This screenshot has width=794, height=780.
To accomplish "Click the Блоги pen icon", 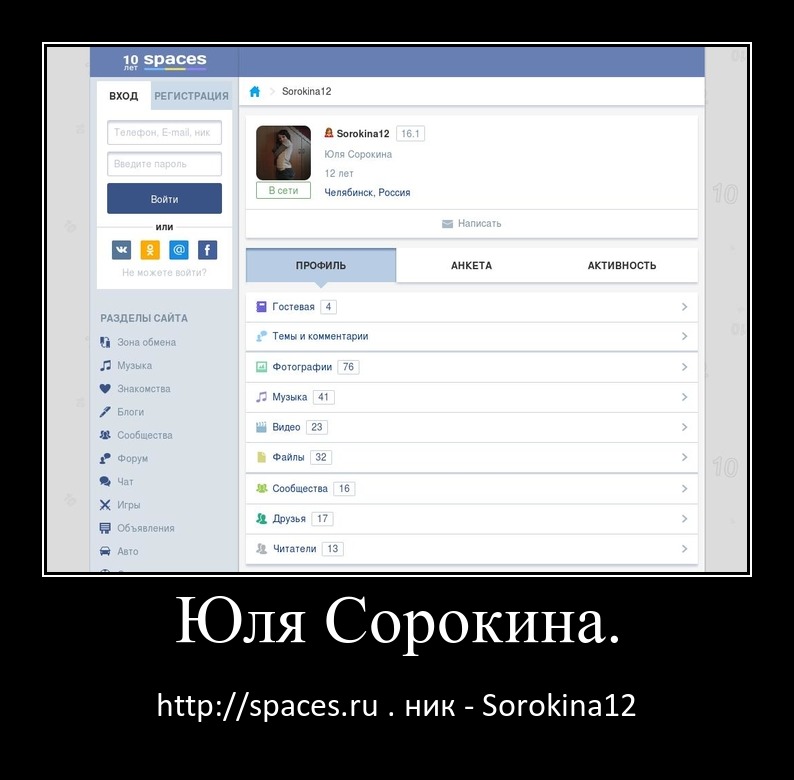I will point(105,412).
